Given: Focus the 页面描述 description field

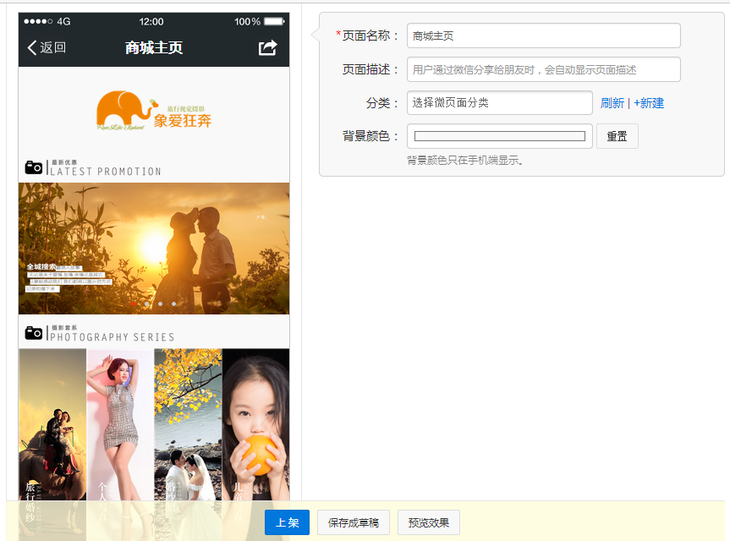Looking at the screenshot, I should pos(543,70).
